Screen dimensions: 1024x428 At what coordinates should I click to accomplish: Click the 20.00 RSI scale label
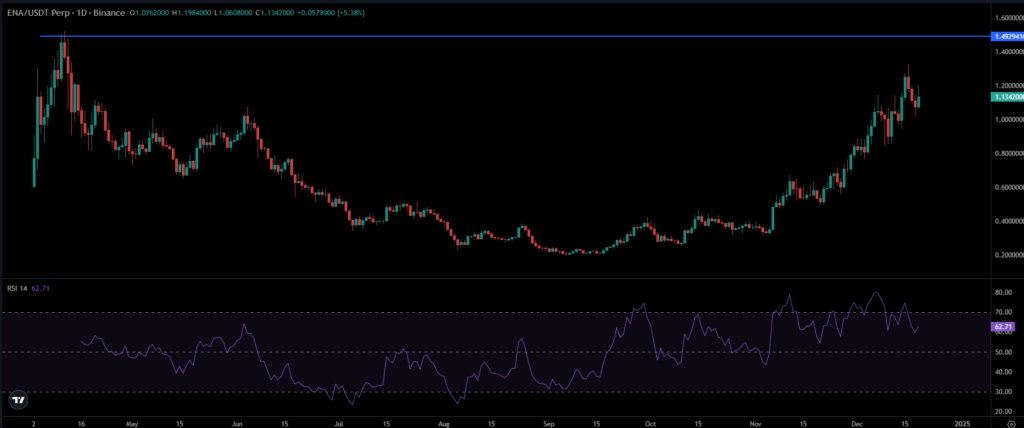1003,412
